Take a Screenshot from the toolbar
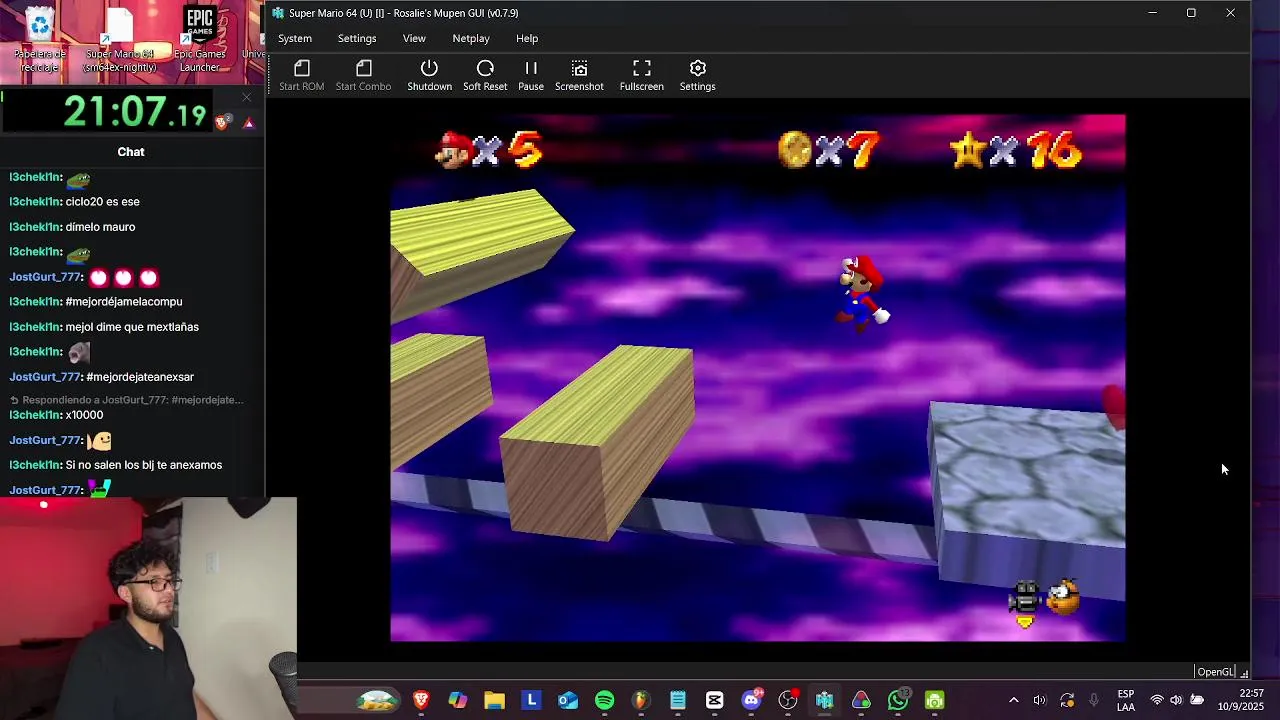 click(579, 75)
